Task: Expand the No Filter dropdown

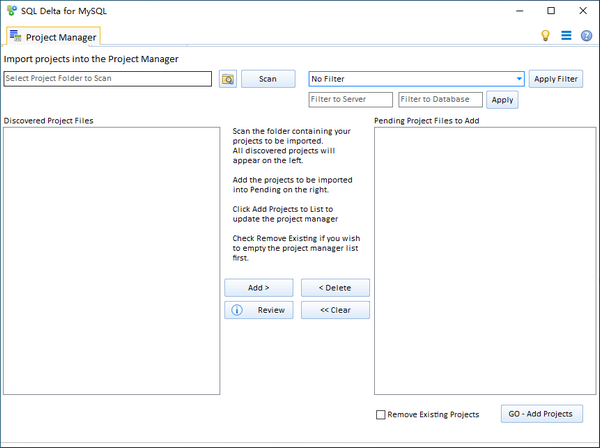Action: 519,79
